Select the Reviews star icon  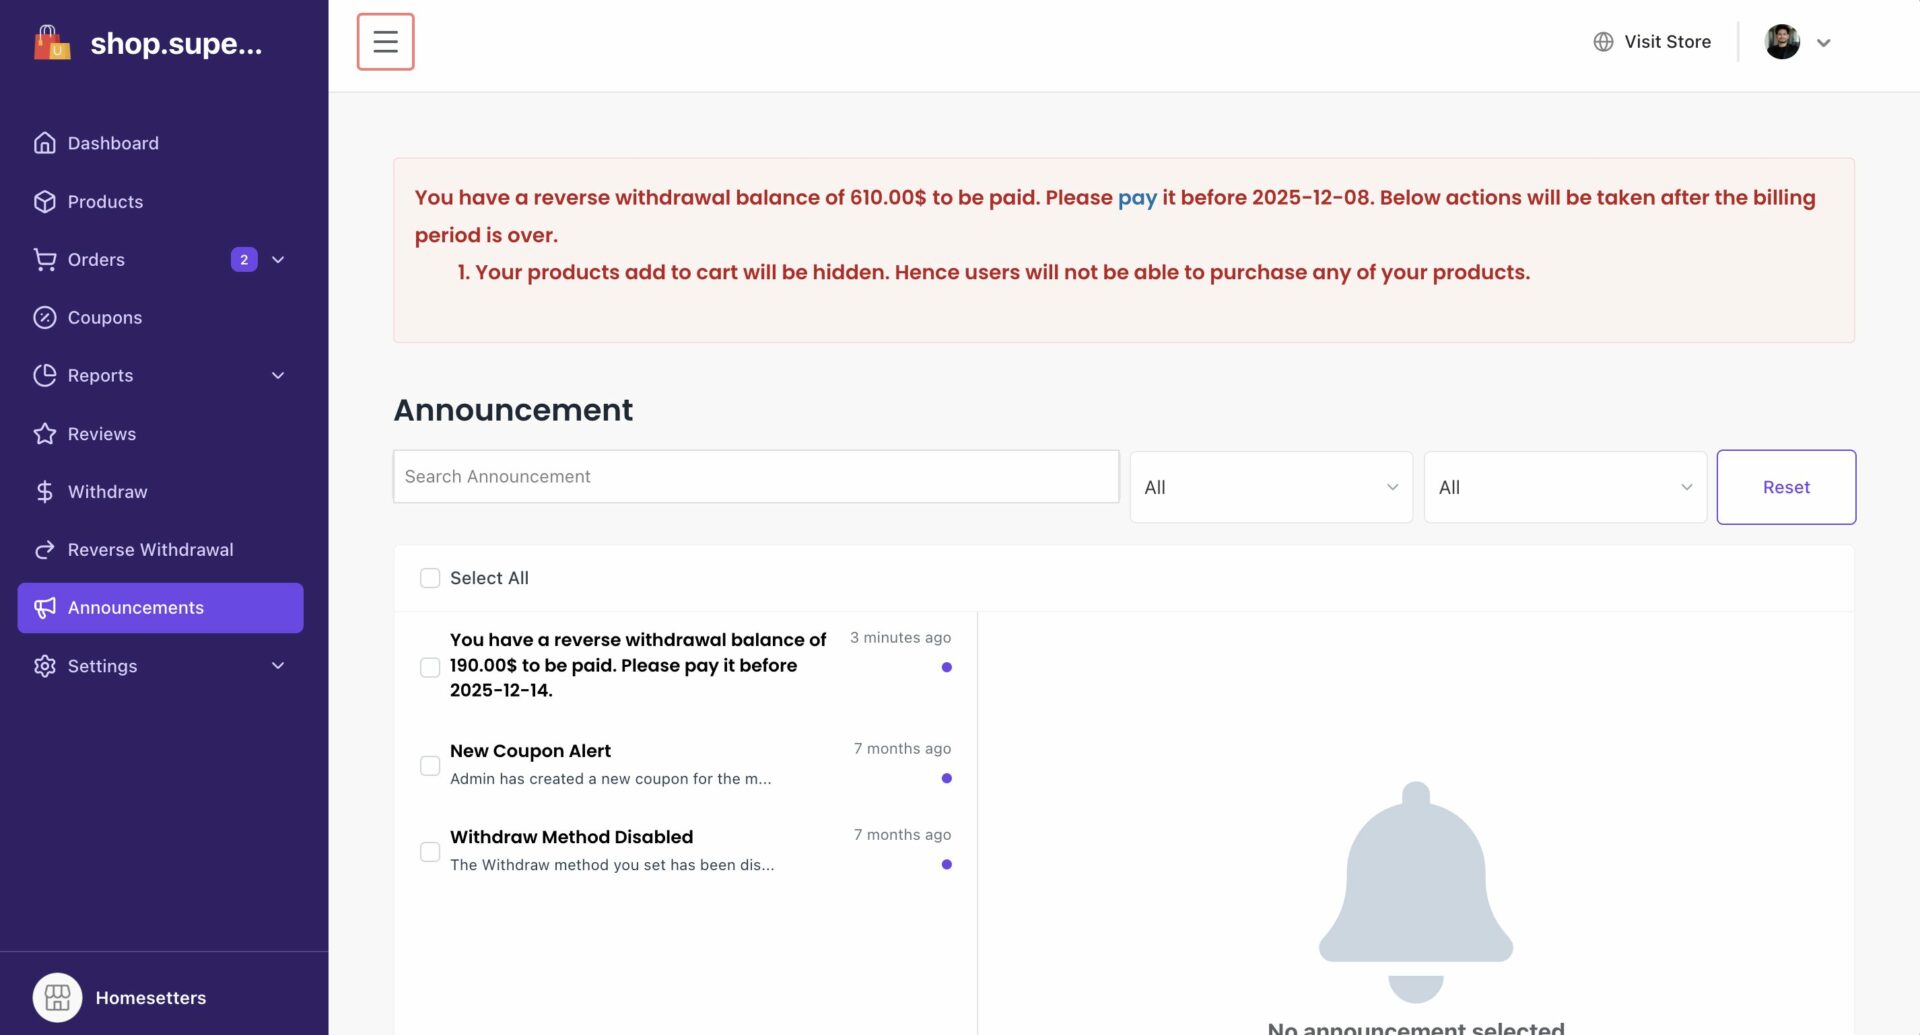[46, 433]
